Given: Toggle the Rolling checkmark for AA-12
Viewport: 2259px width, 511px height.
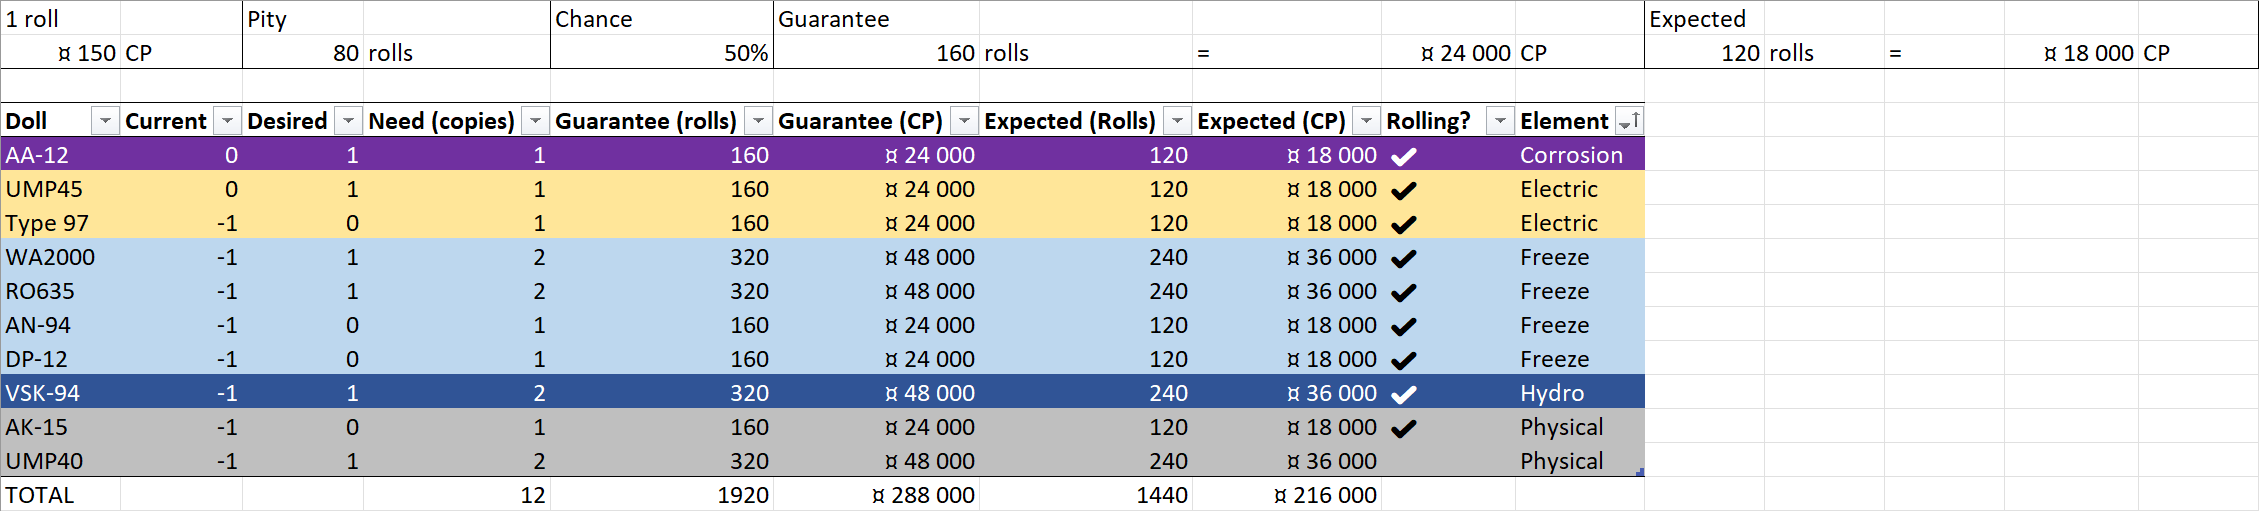Looking at the screenshot, I should 1404,156.
